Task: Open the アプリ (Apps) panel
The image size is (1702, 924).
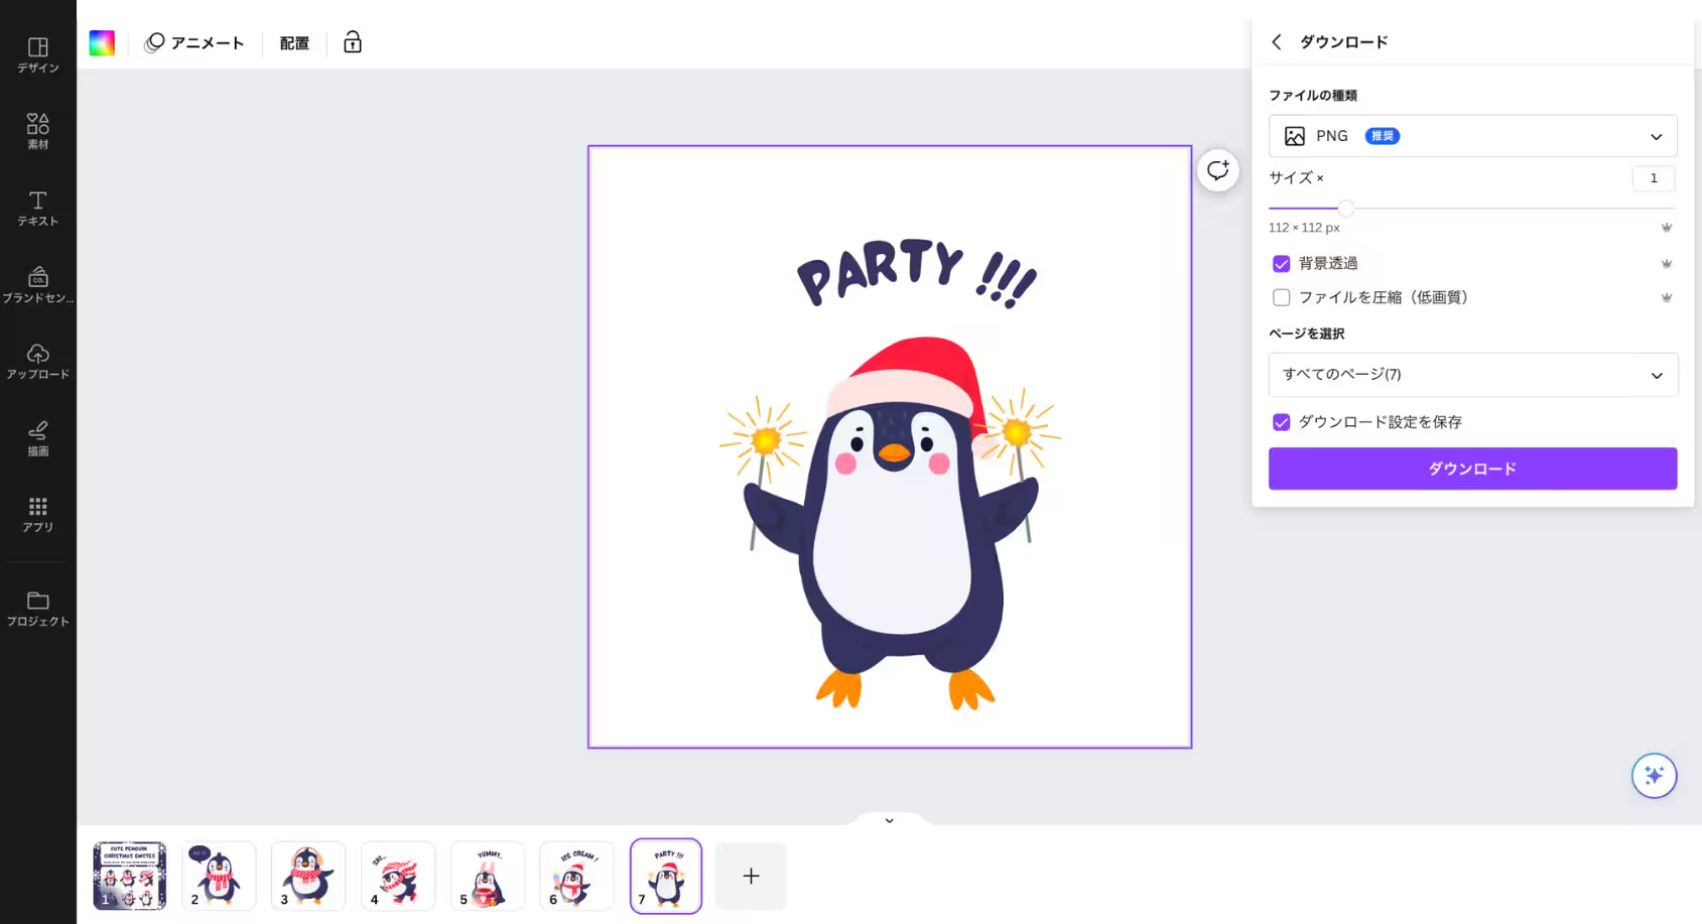Action: point(38,514)
